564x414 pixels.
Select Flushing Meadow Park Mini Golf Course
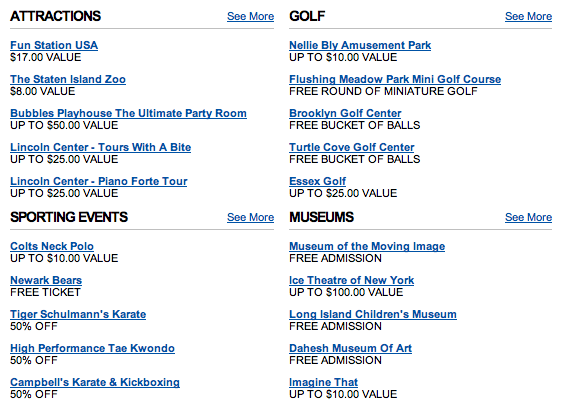coord(395,79)
